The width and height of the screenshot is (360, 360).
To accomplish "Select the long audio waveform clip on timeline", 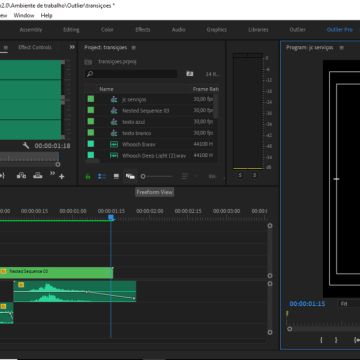I will (75, 292).
